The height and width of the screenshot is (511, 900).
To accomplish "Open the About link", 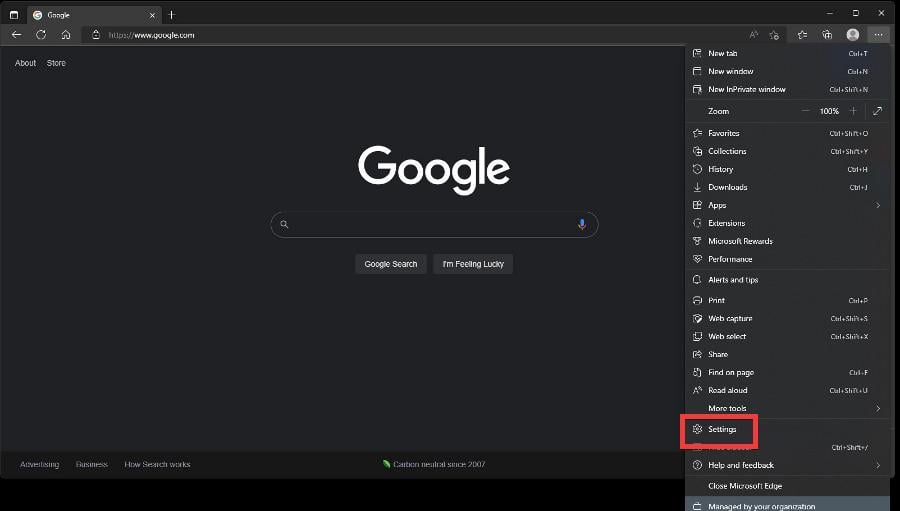I will (x=25, y=63).
